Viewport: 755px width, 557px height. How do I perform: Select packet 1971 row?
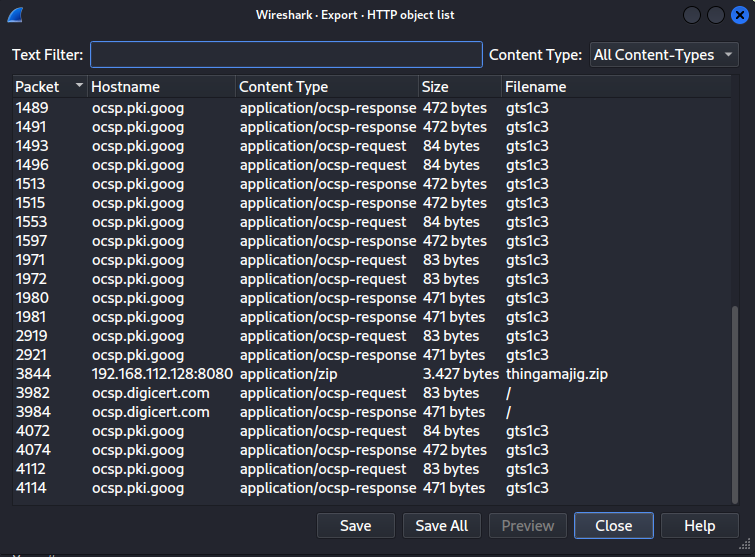pos(372,260)
